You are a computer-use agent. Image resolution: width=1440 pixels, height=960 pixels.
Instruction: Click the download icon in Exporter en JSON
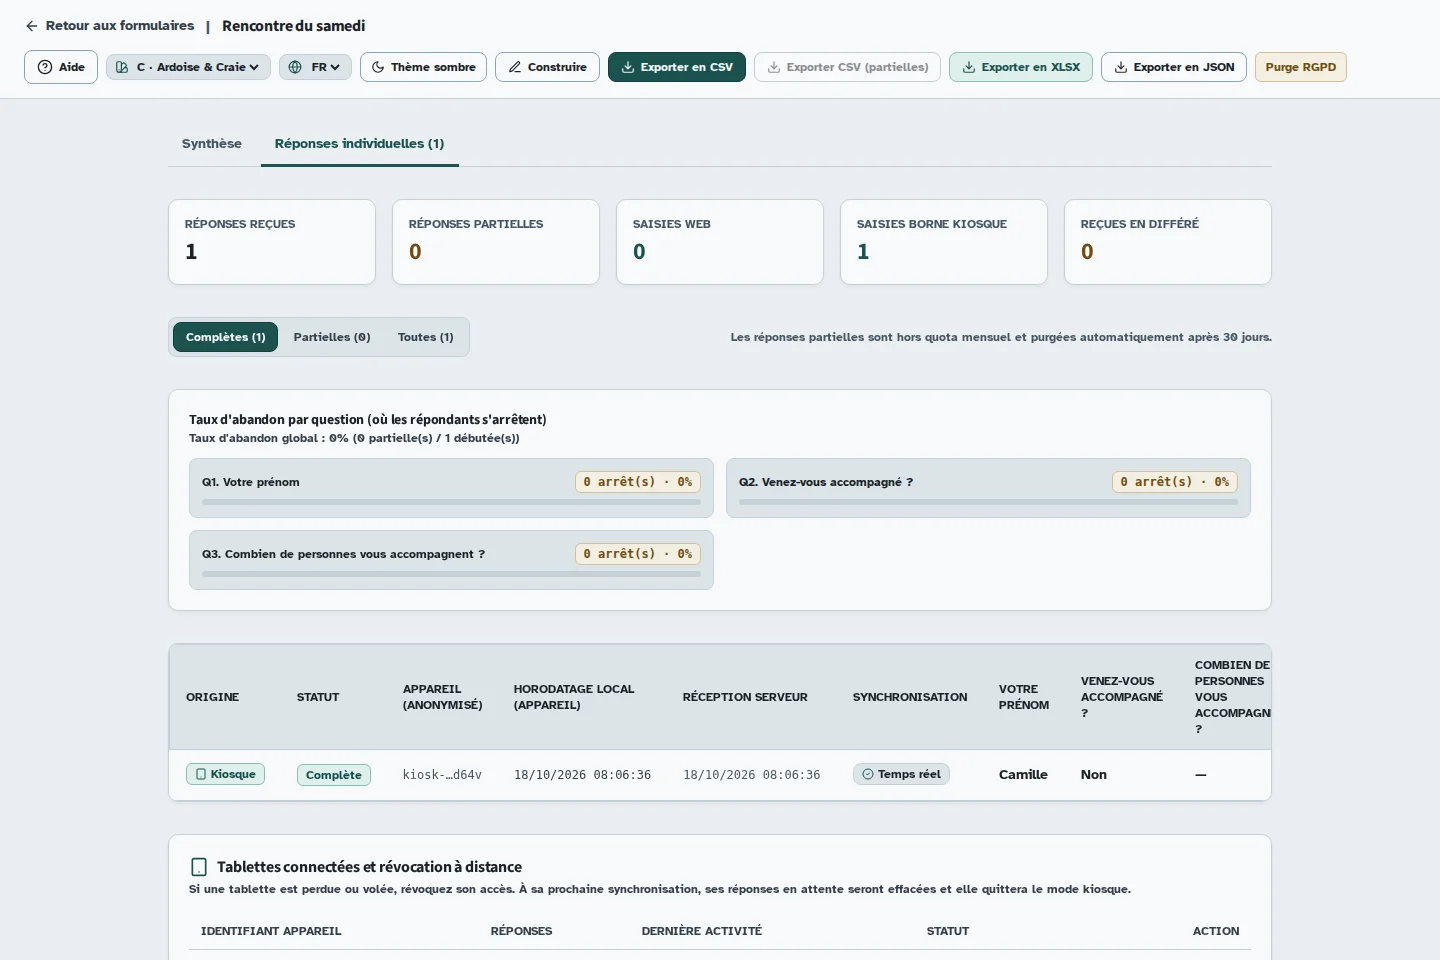(x=1121, y=67)
